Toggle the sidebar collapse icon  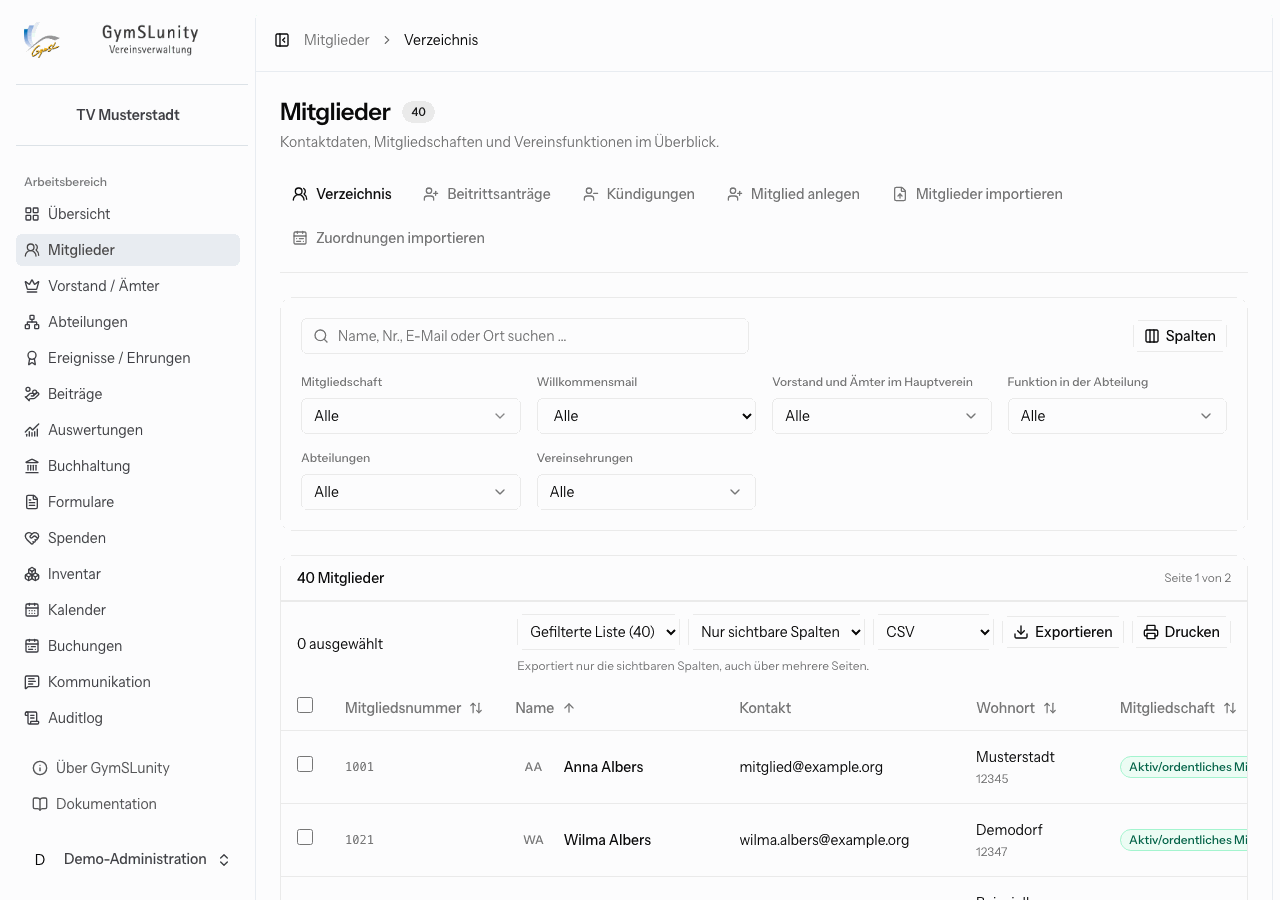point(282,40)
